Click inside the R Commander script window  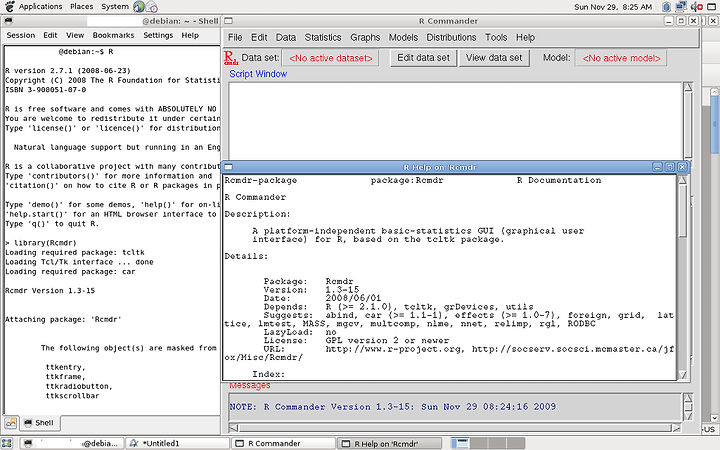coord(455,122)
